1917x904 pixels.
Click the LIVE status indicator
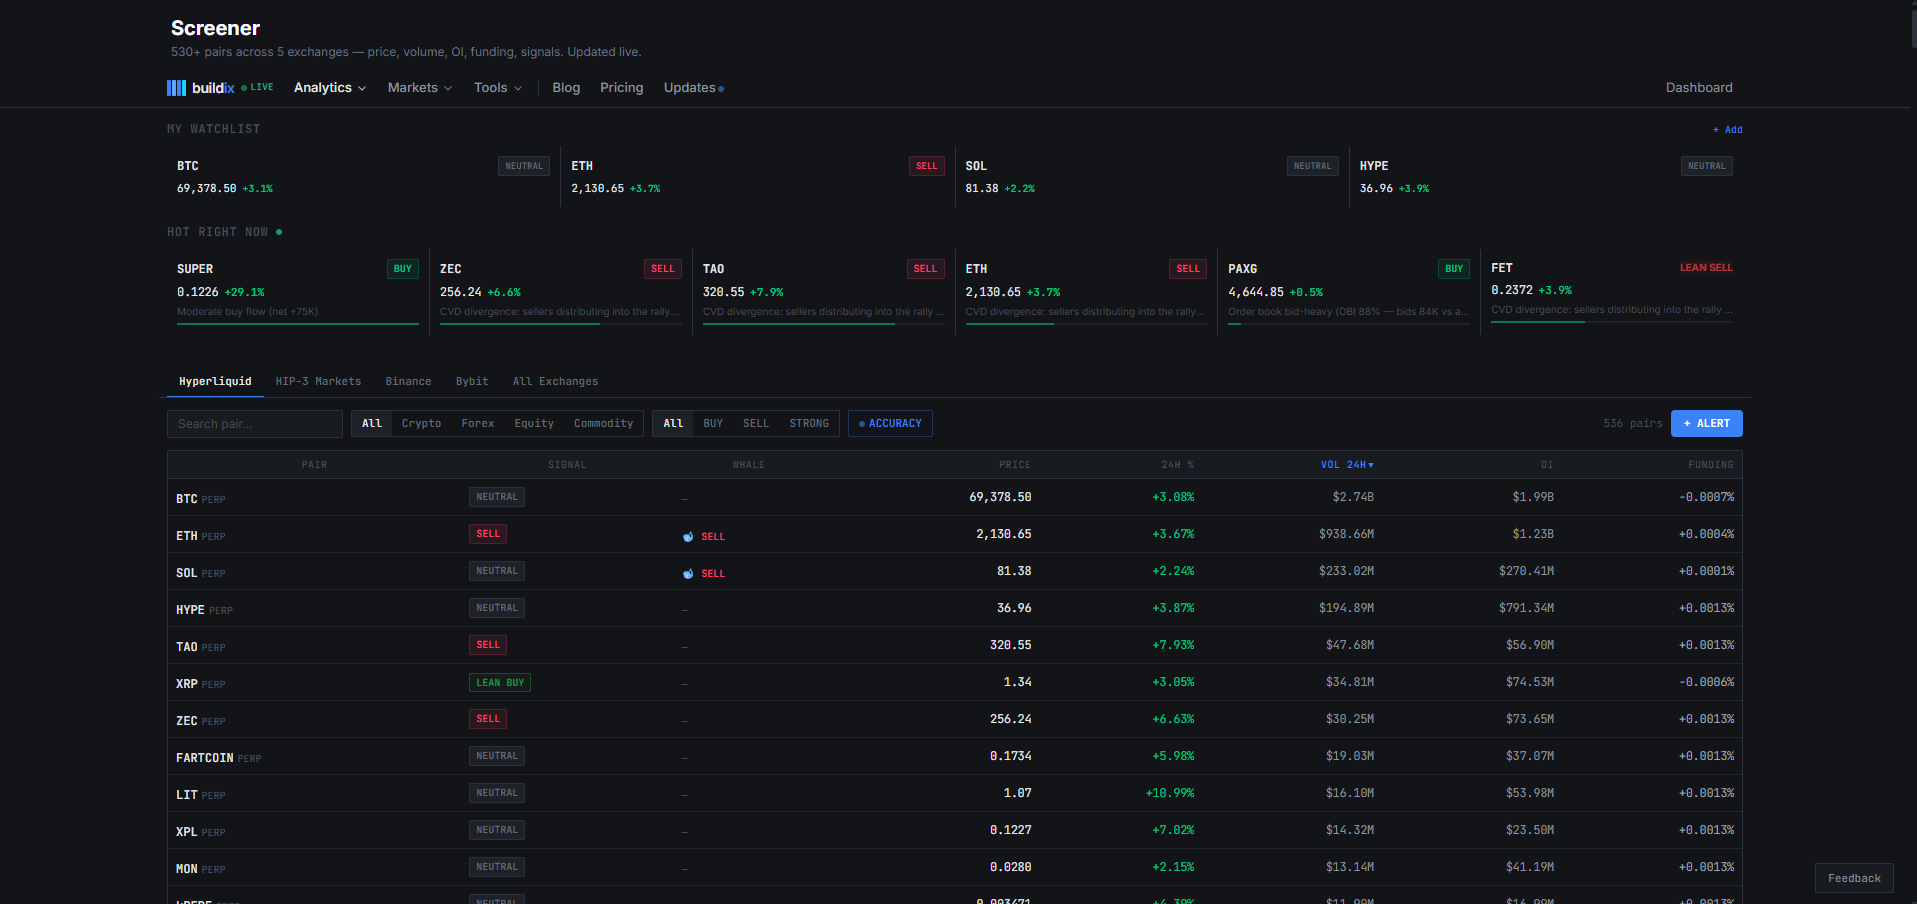click(257, 87)
